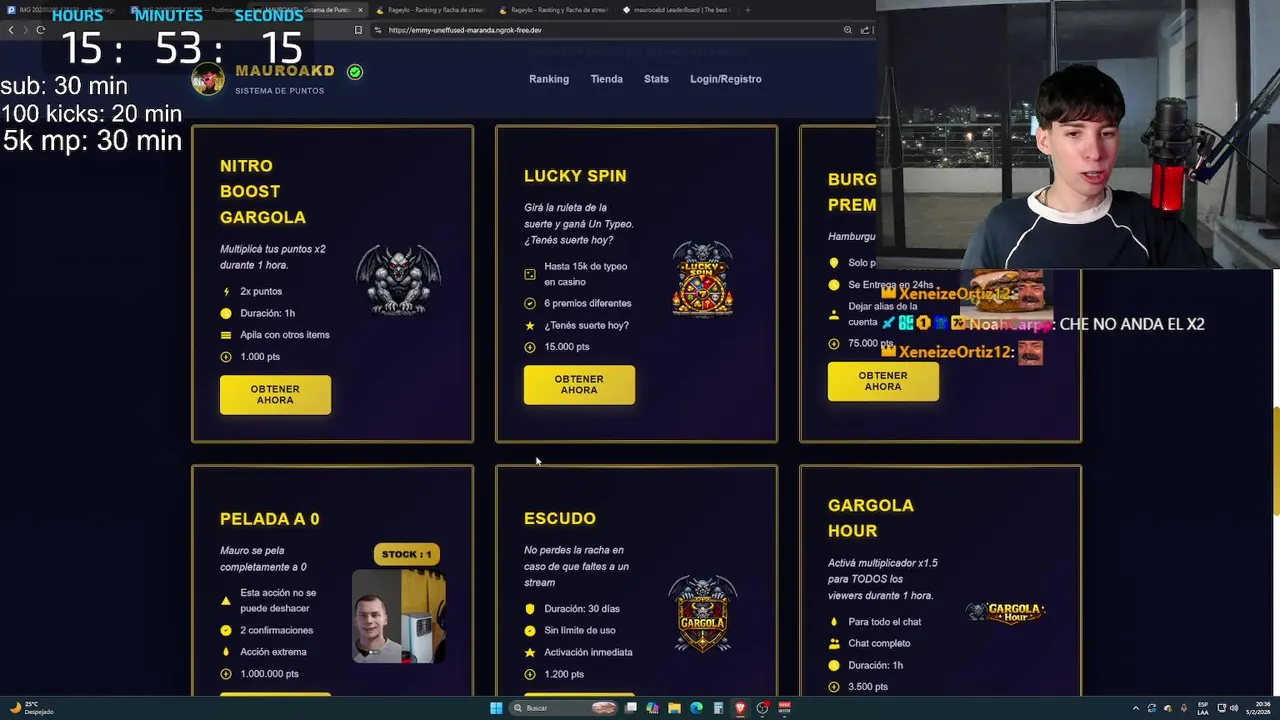This screenshot has height=720, width=1280.
Task: Click the green verified badge beside MAUROAKD
Action: pyautogui.click(x=355, y=72)
